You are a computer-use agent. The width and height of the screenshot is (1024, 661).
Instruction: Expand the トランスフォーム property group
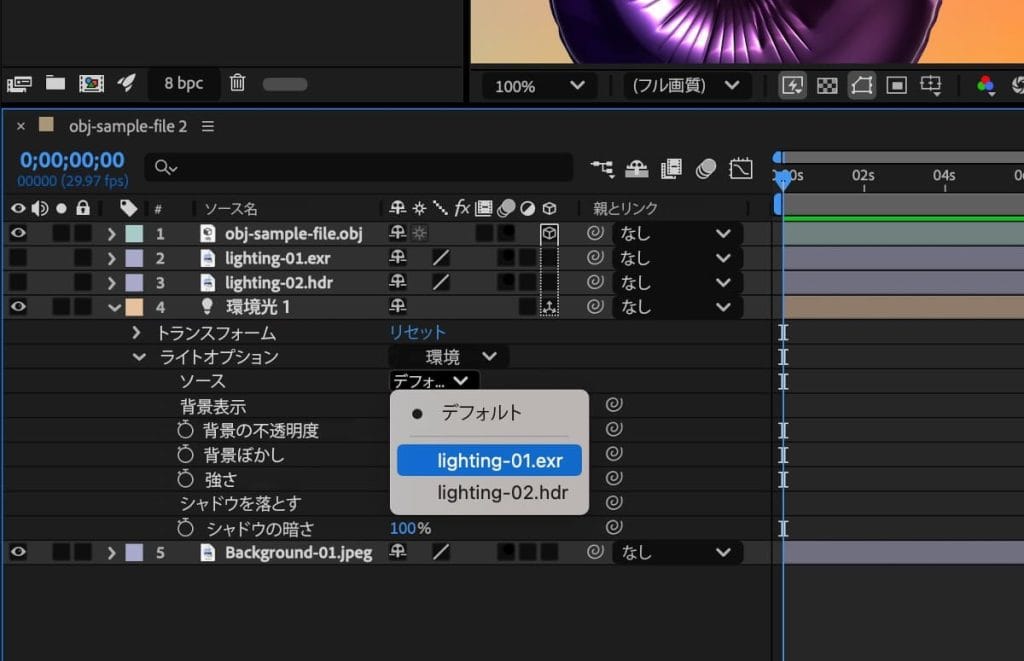(x=137, y=333)
